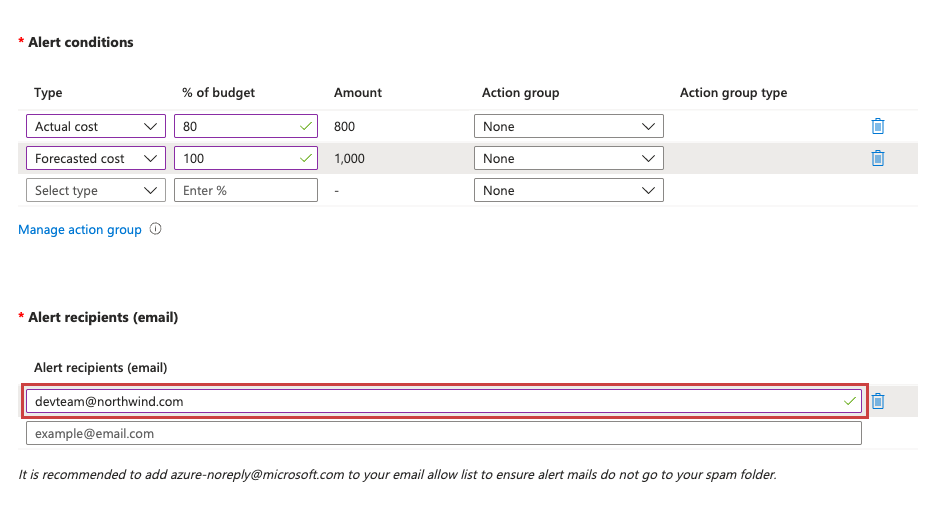936x518 pixels.
Task: Click the Enter % input field
Action: click(x=245, y=190)
